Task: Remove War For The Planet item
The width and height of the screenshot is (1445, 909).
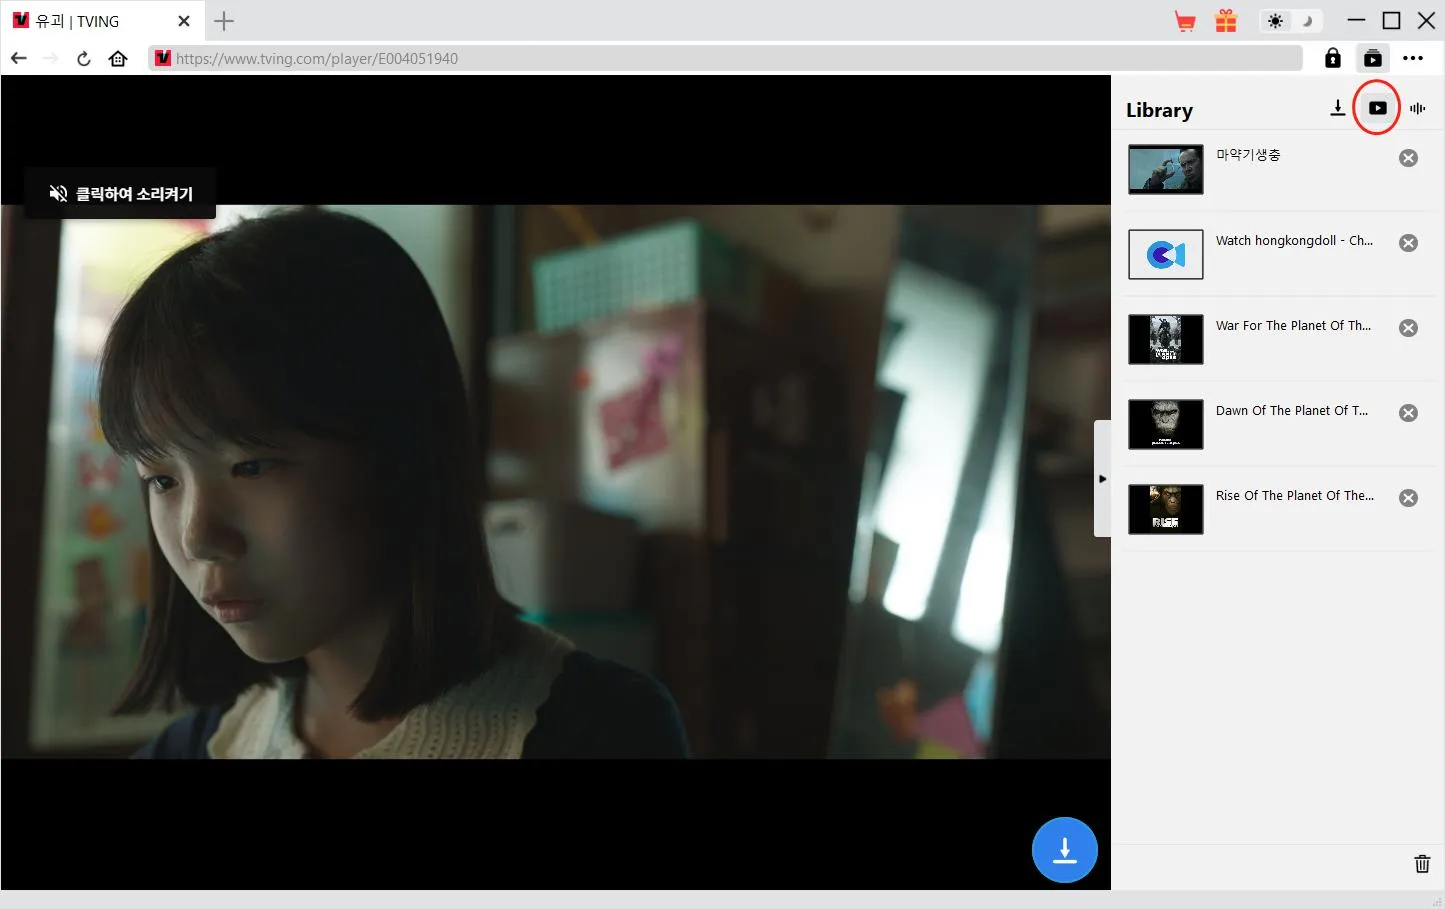Action: pyautogui.click(x=1408, y=328)
